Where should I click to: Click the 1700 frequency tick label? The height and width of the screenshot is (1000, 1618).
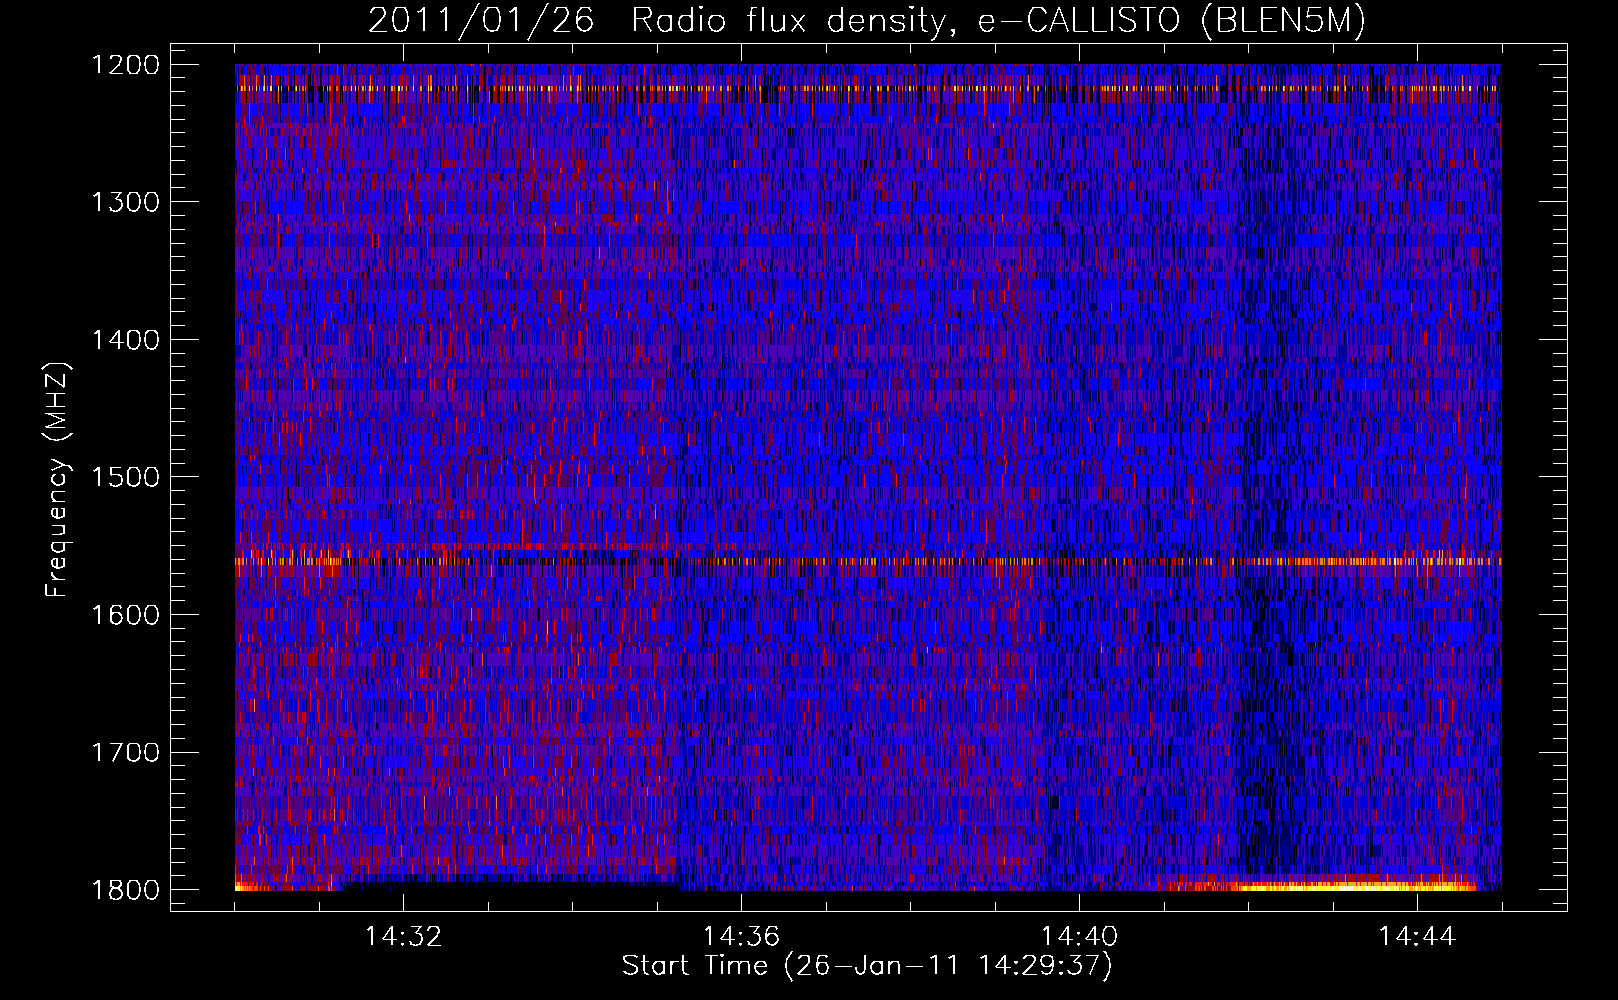pyautogui.click(x=126, y=752)
